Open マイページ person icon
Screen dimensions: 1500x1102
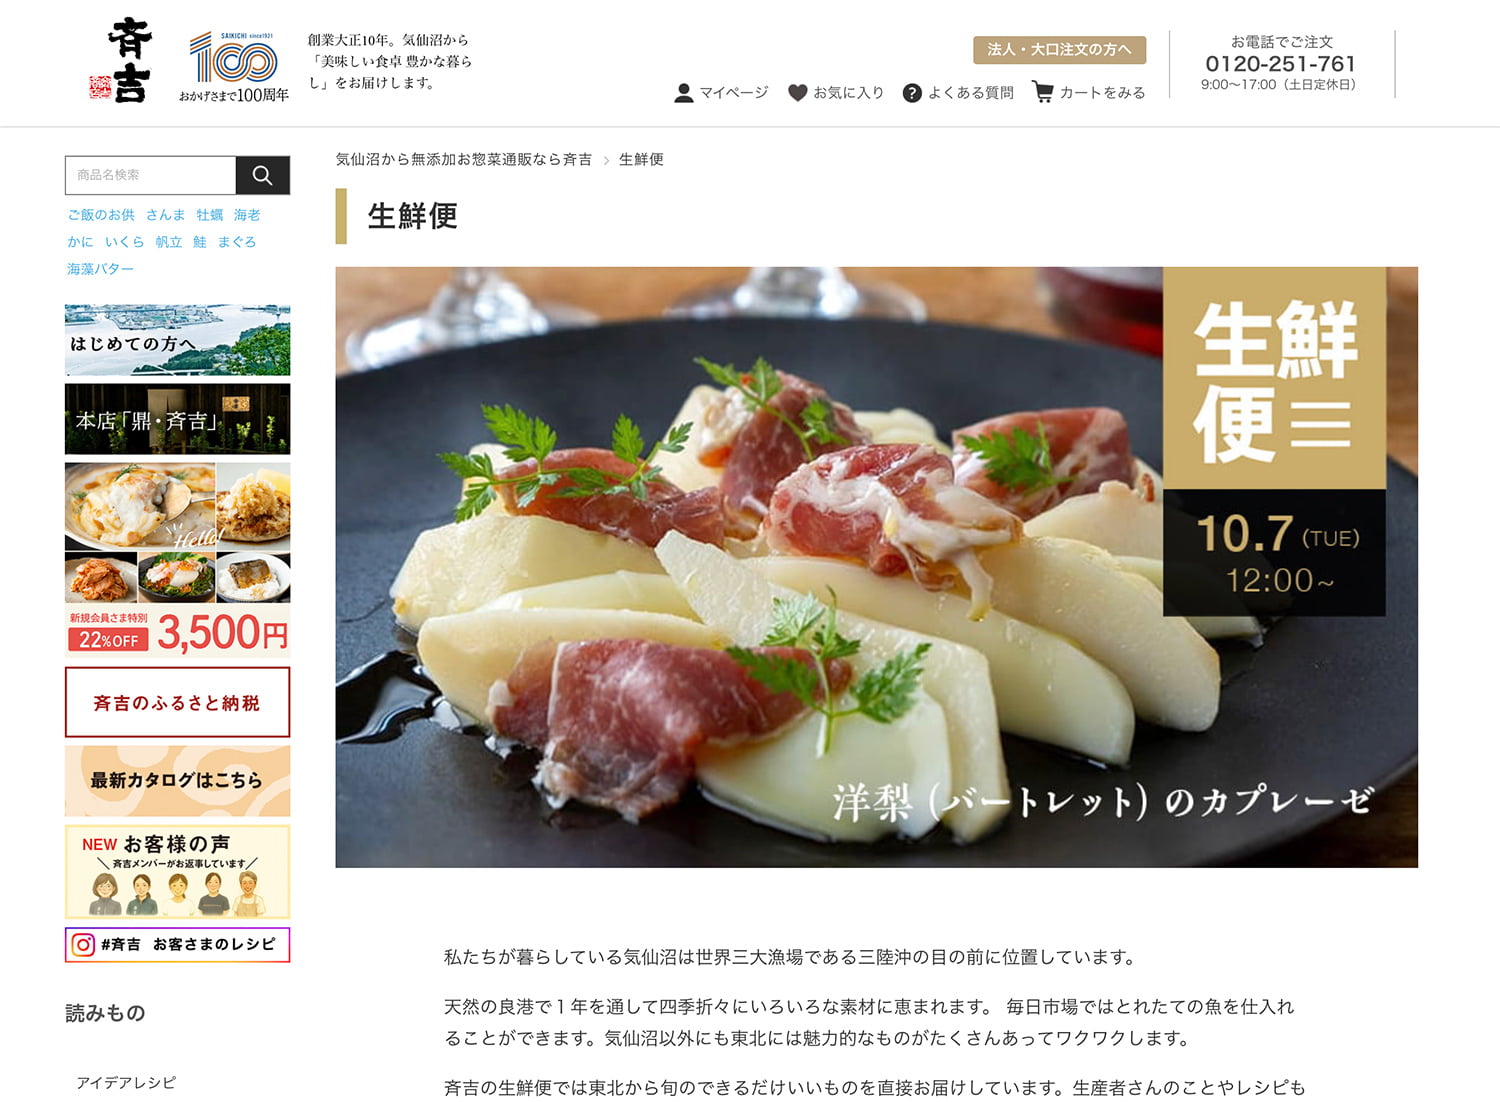pyautogui.click(x=684, y=93)
